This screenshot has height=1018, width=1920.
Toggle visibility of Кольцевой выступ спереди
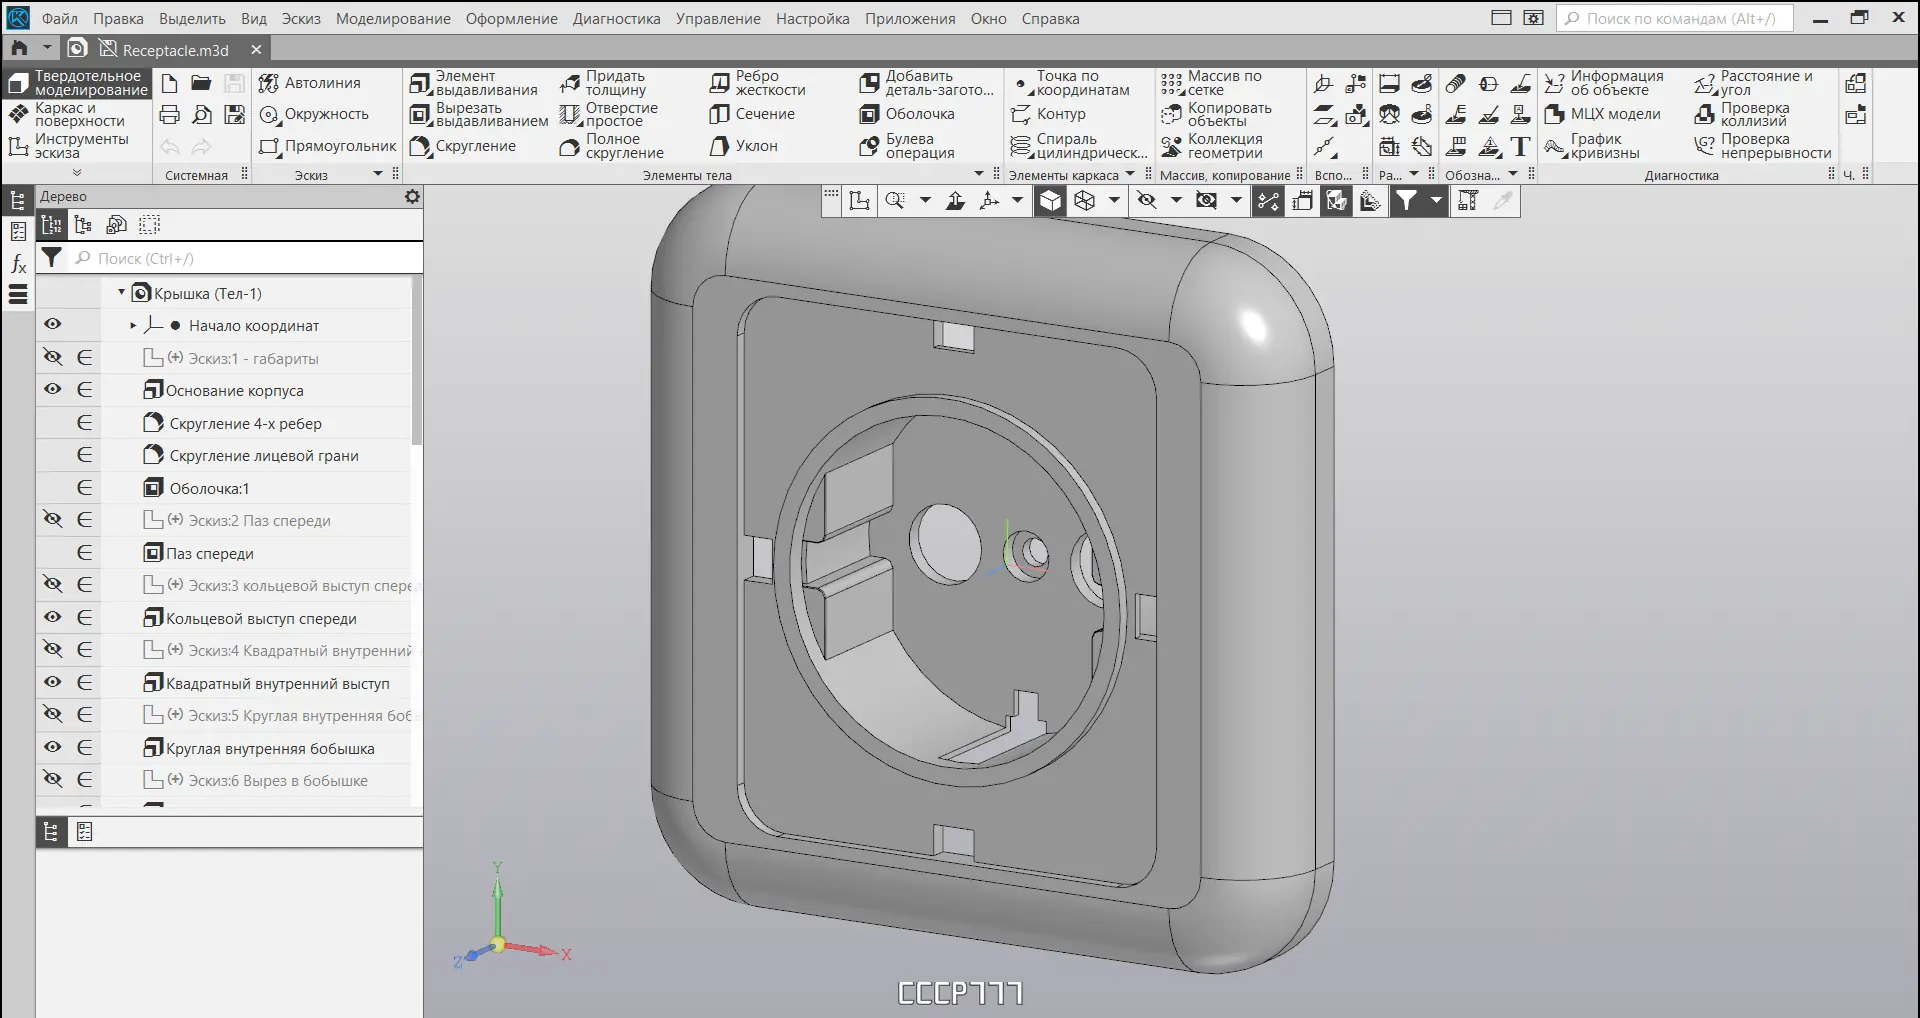tap(53, 617)
